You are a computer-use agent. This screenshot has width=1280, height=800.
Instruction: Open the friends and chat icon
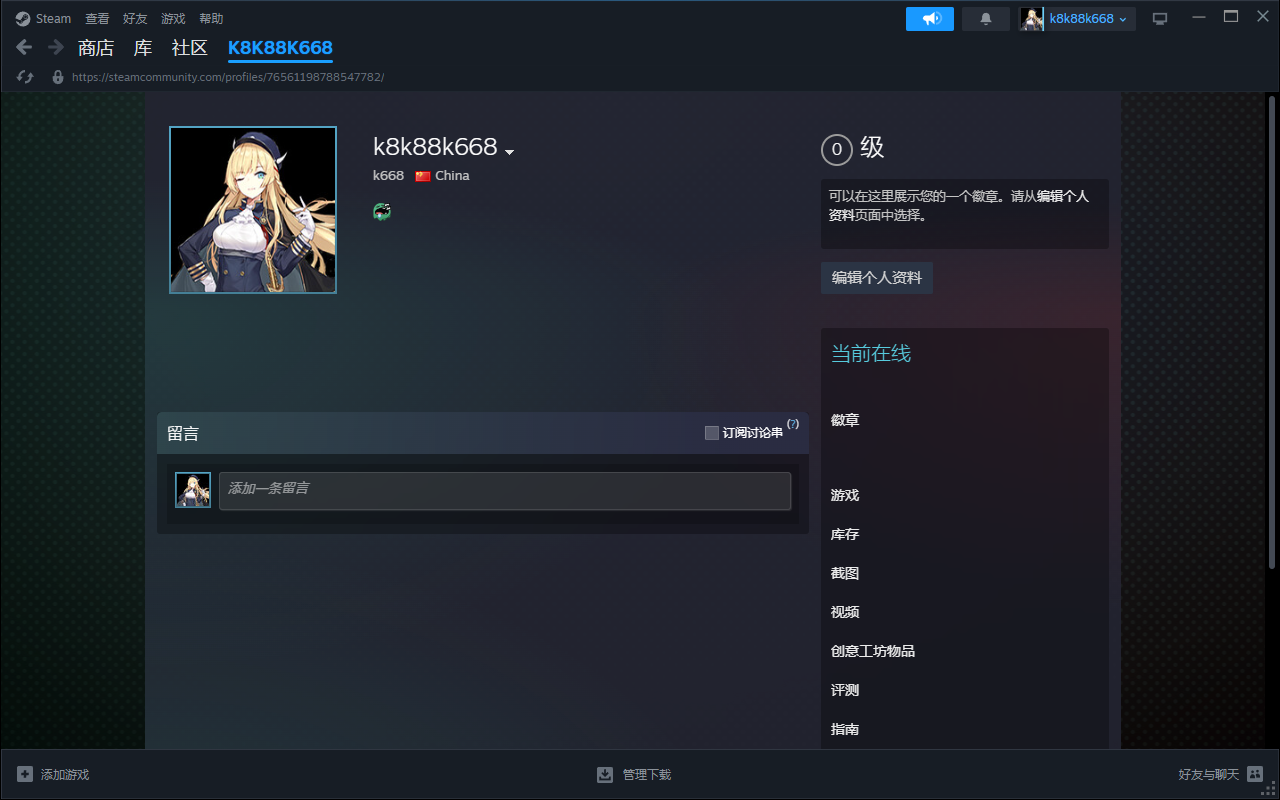click(1255, 774)
